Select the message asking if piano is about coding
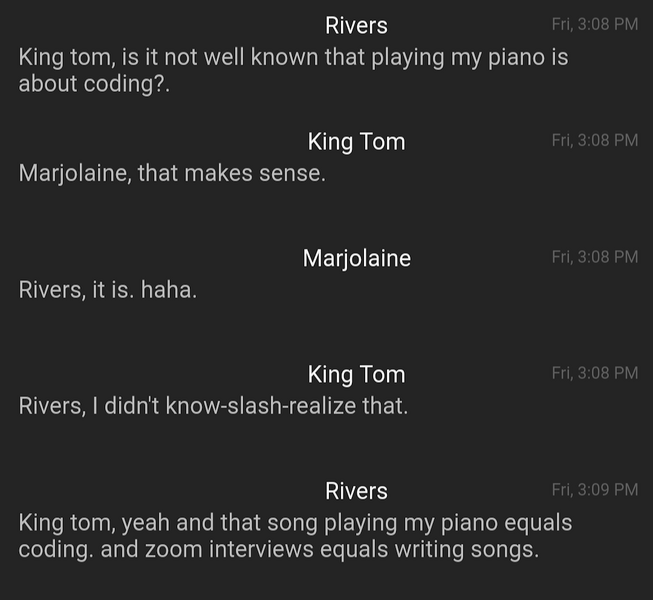The width and height of the screenshot is (653, 600). [293, 70]
